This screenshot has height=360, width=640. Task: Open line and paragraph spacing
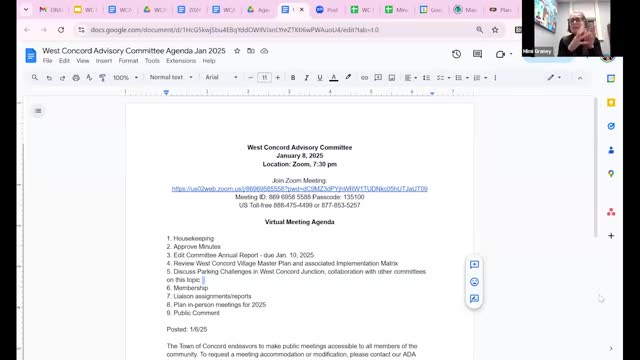[426, 78]
